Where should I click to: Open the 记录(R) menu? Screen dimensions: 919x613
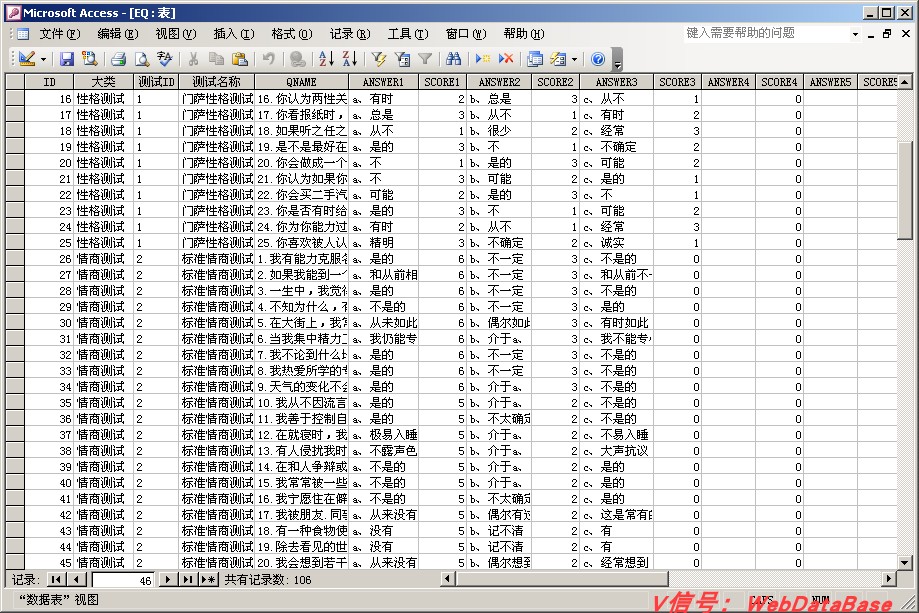pos(349,34)
